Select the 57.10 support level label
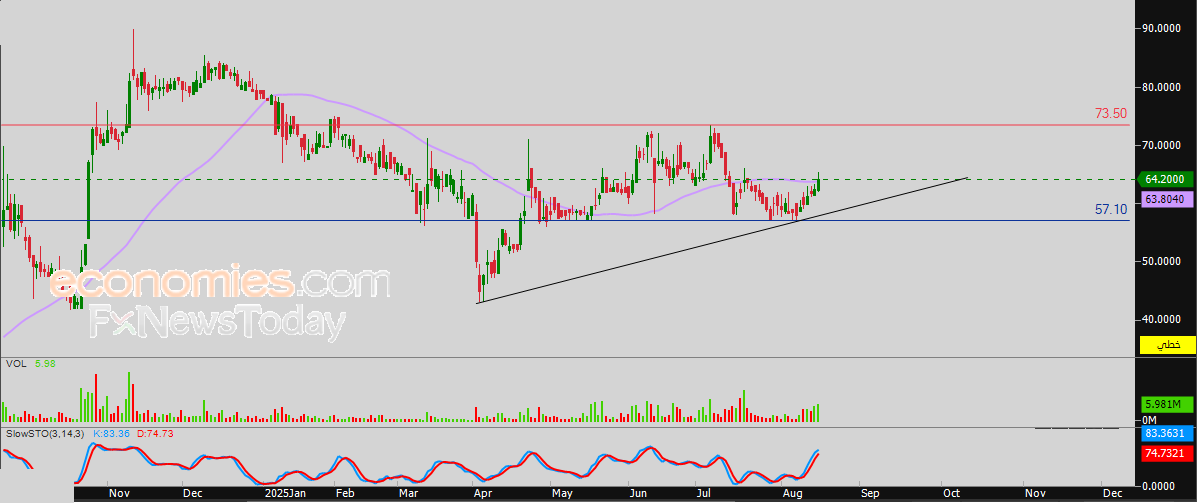Viewport: 1197px width, 503px height. click(x=1111, y=210)
